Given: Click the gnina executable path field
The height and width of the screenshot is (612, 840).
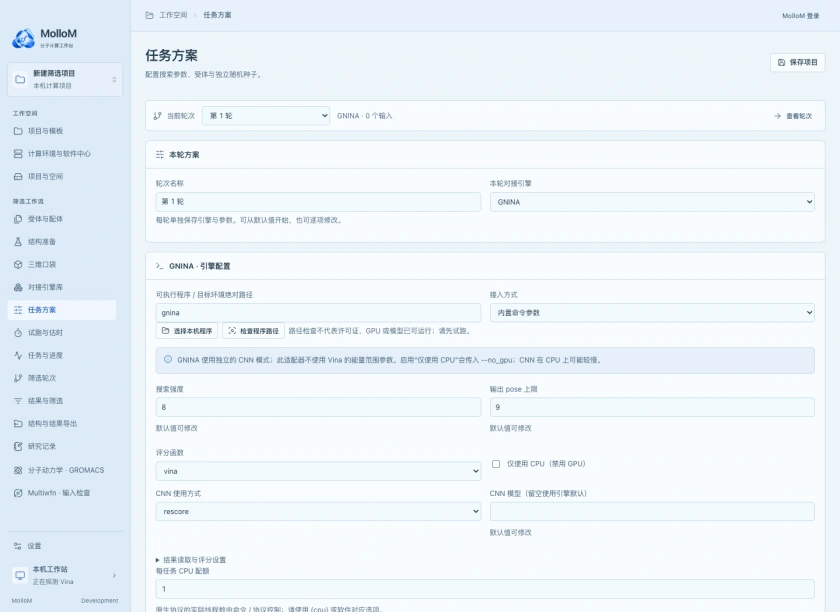Looking at the screenshot, I should (318, 312).
